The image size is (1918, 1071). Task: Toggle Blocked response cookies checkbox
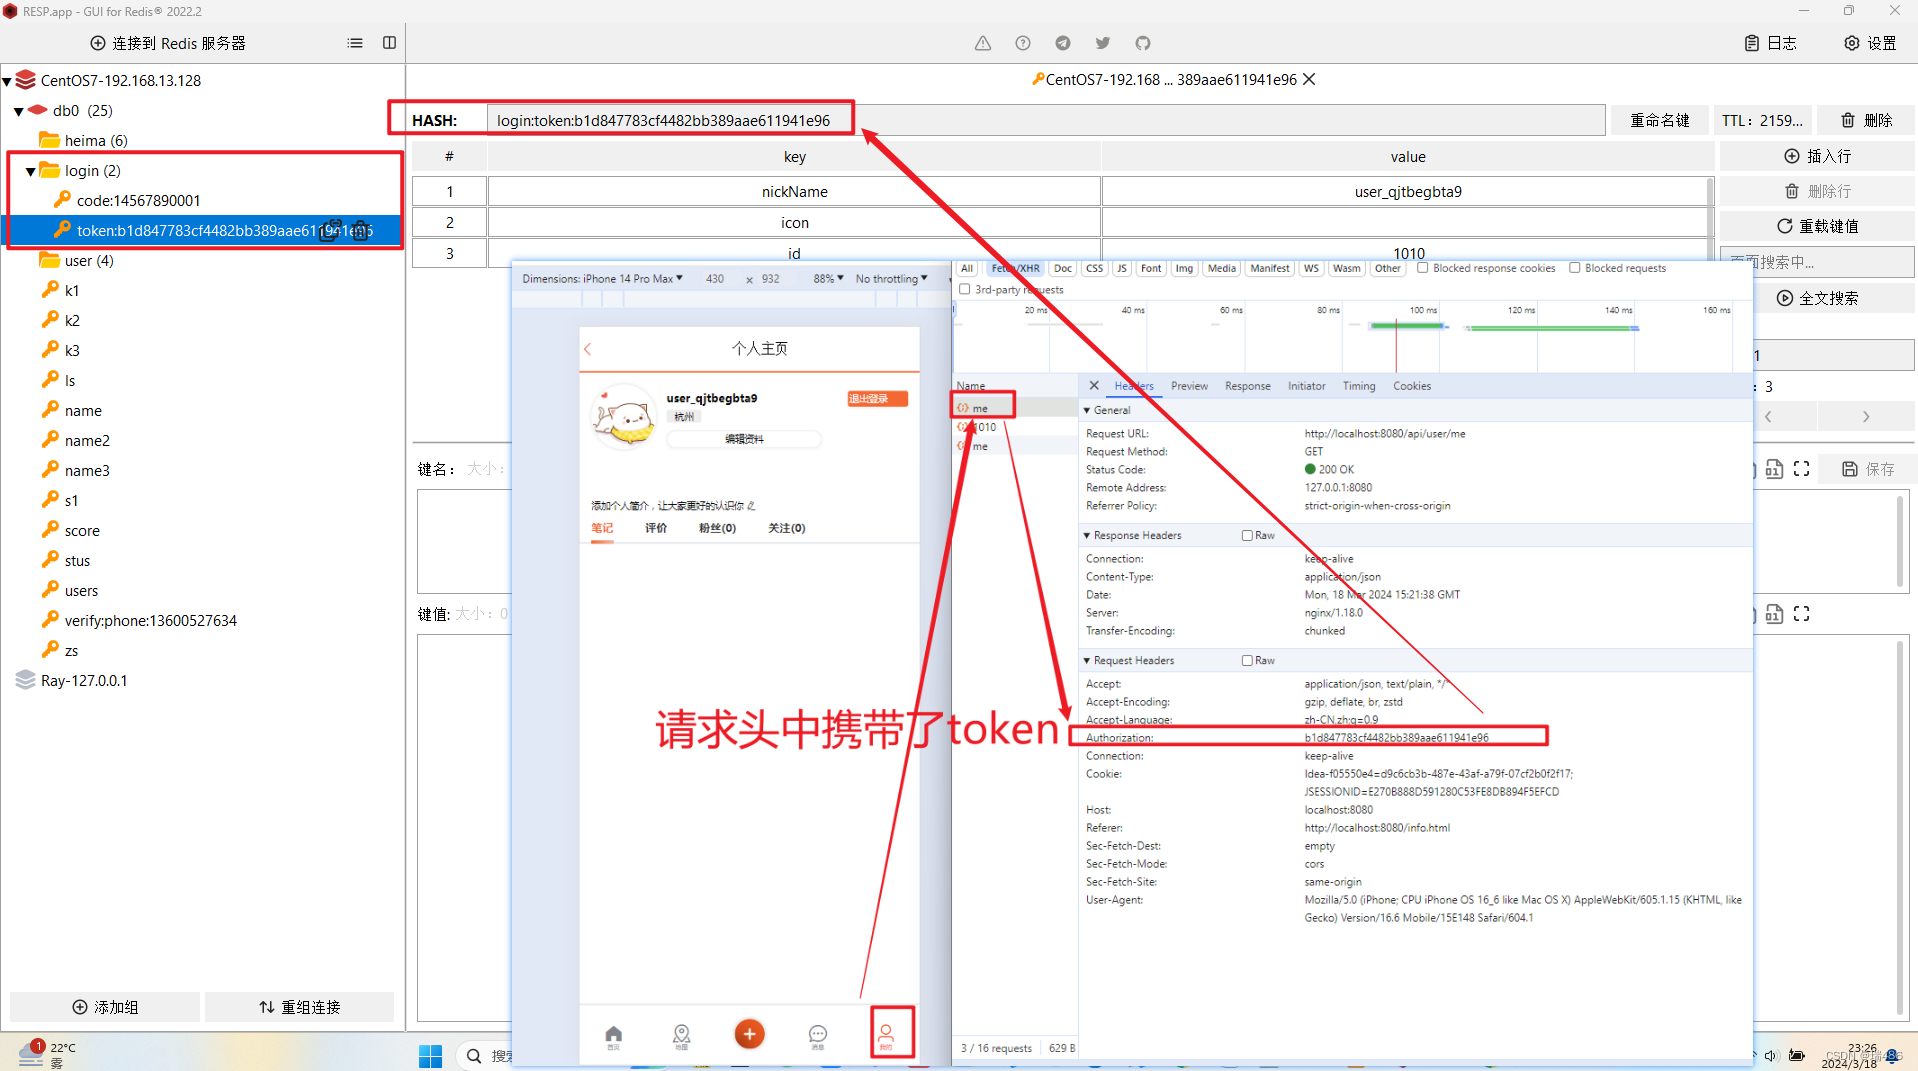[x=1422, y=268]
